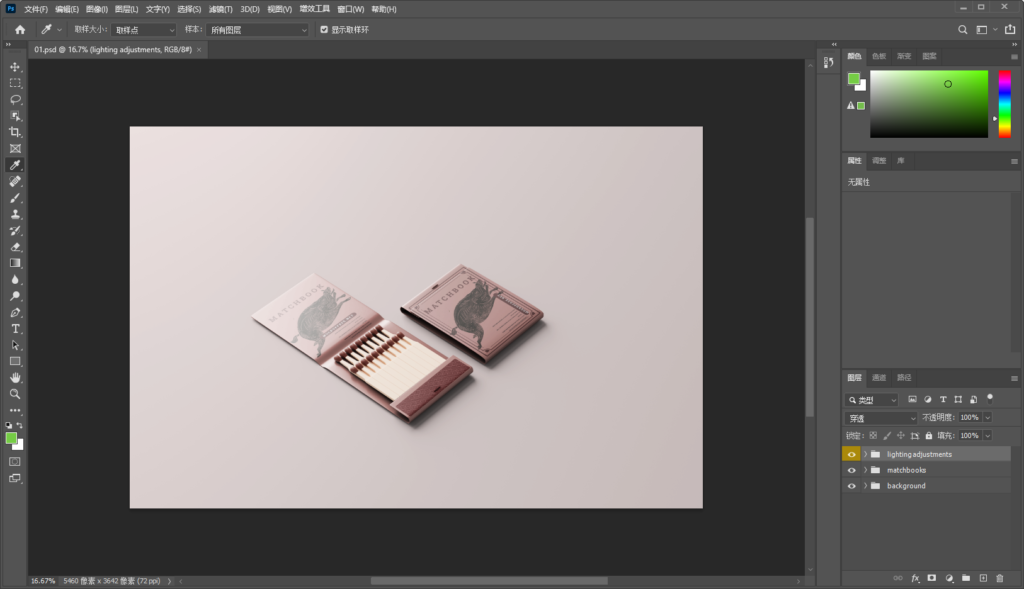Hide the lighting adjustments group

point(852,454)
